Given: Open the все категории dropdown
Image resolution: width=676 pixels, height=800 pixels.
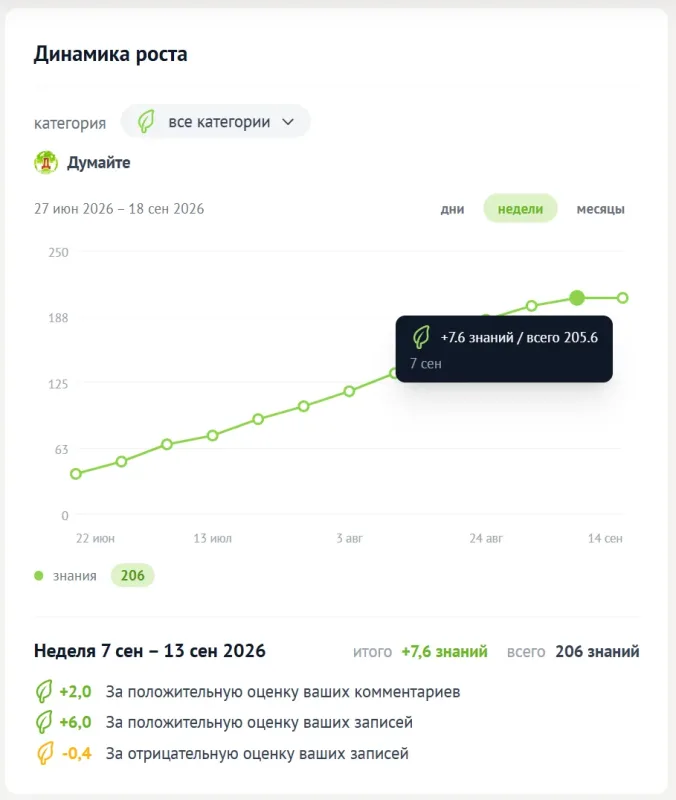Looking at the screenshot, I should pyautogui.click(x=215, y=121).
